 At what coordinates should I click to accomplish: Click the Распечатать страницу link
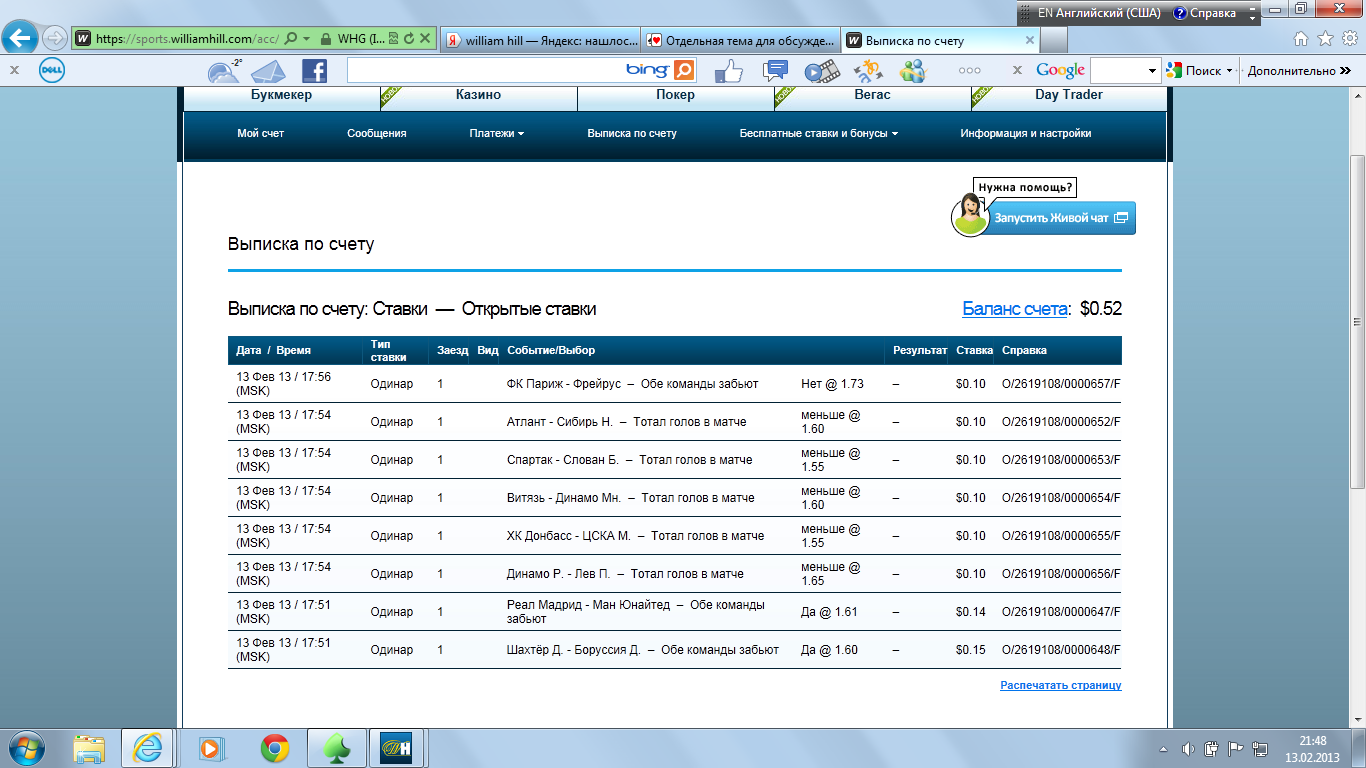click(x=1060, y=685)
